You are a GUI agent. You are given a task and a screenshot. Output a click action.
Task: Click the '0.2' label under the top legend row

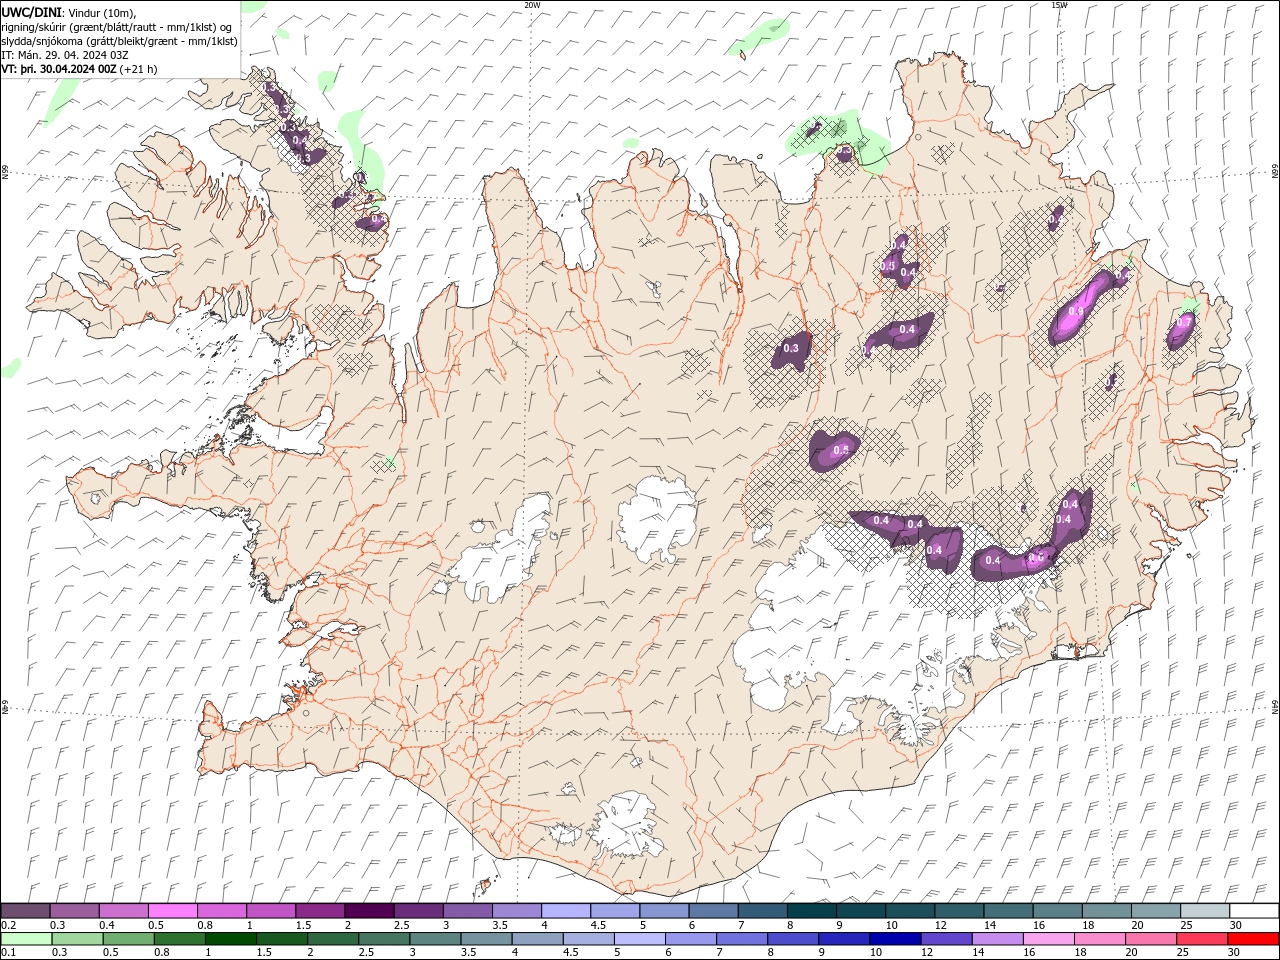coord(9,925)
